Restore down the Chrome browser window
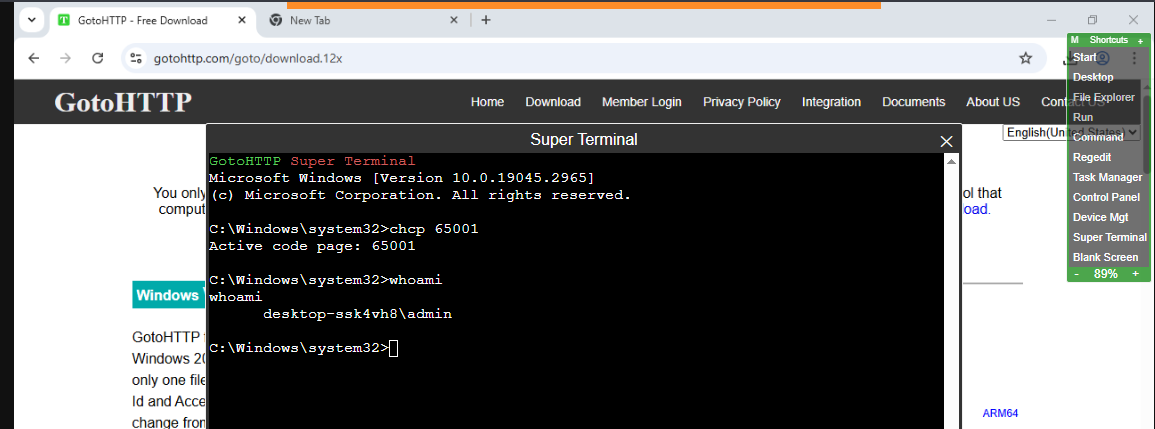The width and height of the screenshot is (1155, 429). [1092, 20]
